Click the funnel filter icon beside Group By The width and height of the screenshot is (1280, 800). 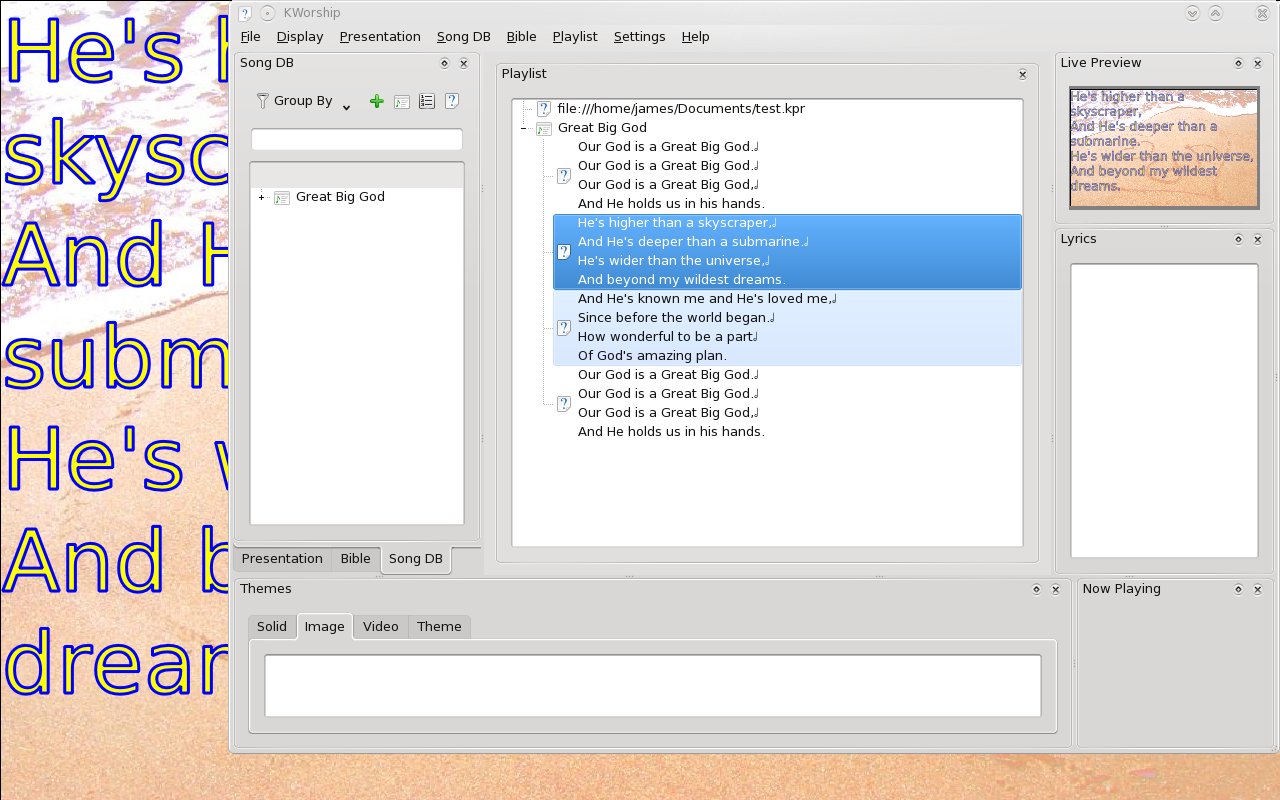click(263, 101)
